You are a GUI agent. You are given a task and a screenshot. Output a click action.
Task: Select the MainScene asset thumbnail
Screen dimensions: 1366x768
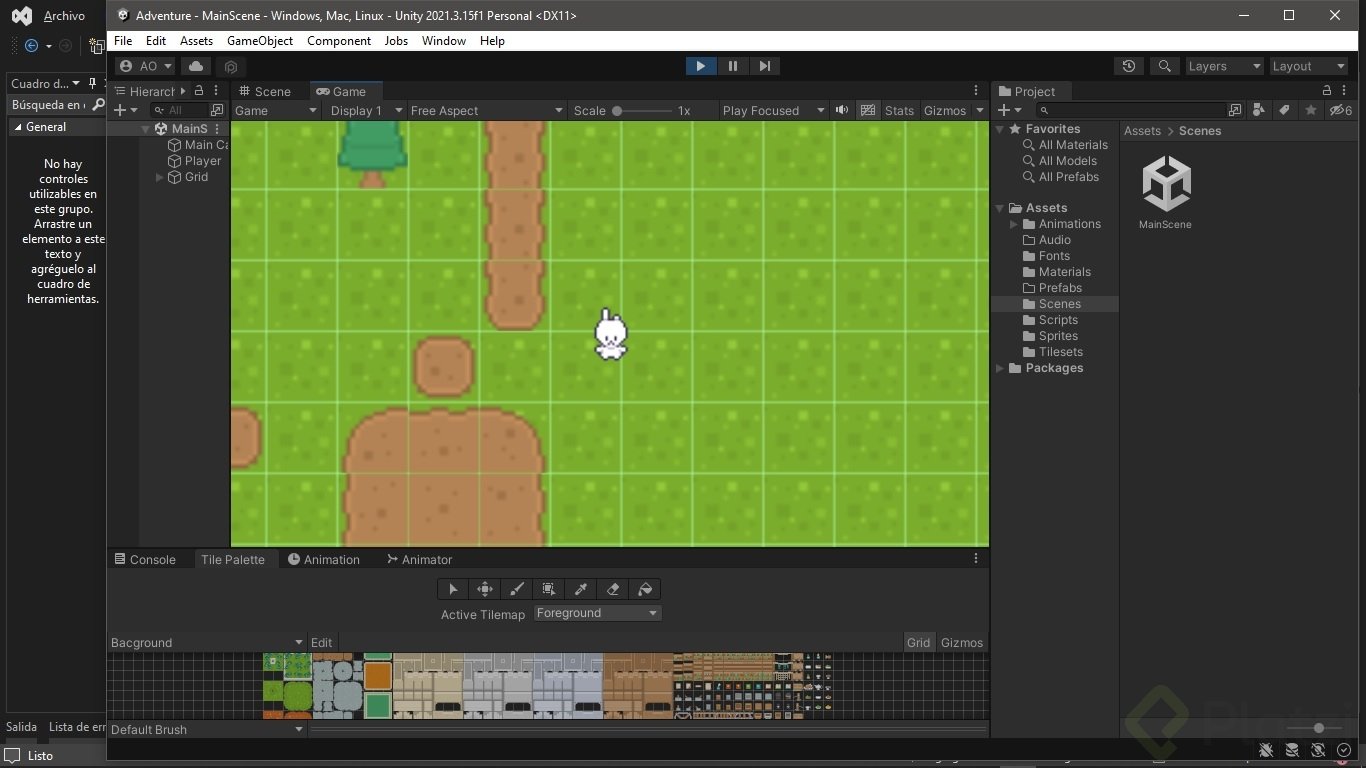click(1165, 185)
